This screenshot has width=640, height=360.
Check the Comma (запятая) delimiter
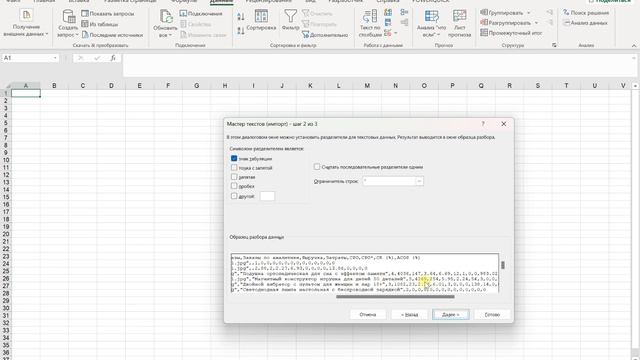pos(234,177)
